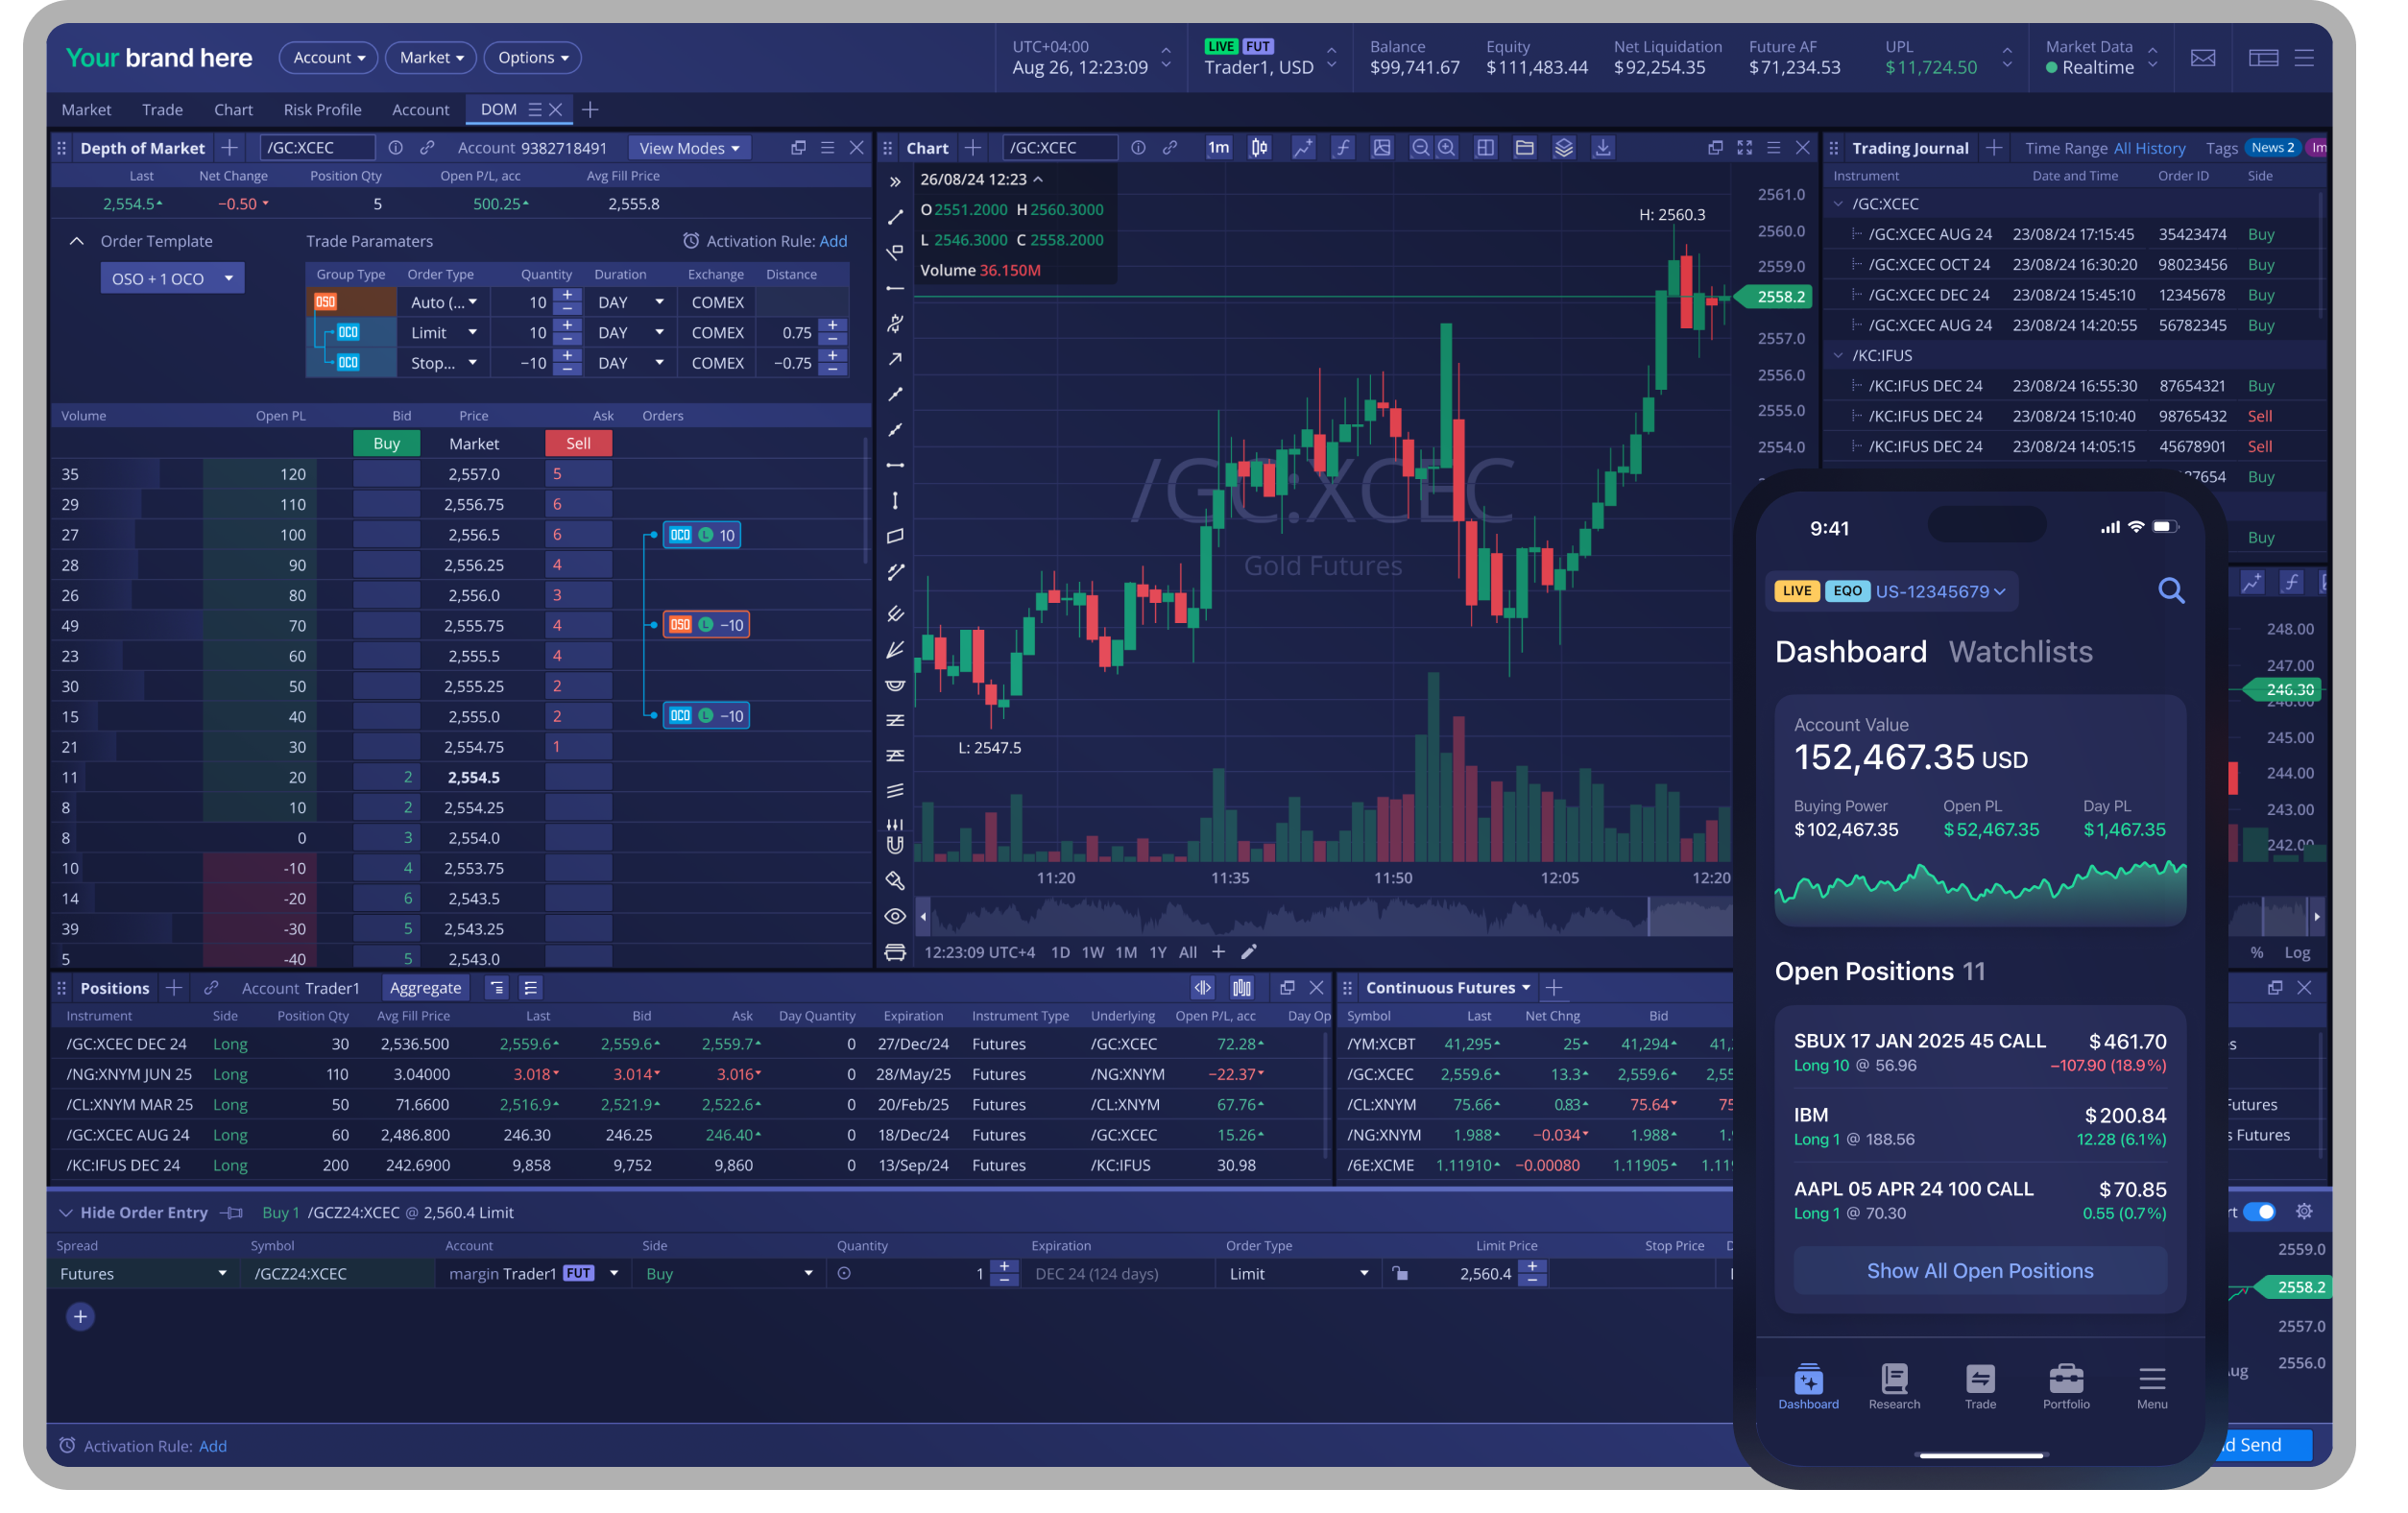
Task: Click the search icon in mobile dashboard
Action: [x=2170, y=591]
